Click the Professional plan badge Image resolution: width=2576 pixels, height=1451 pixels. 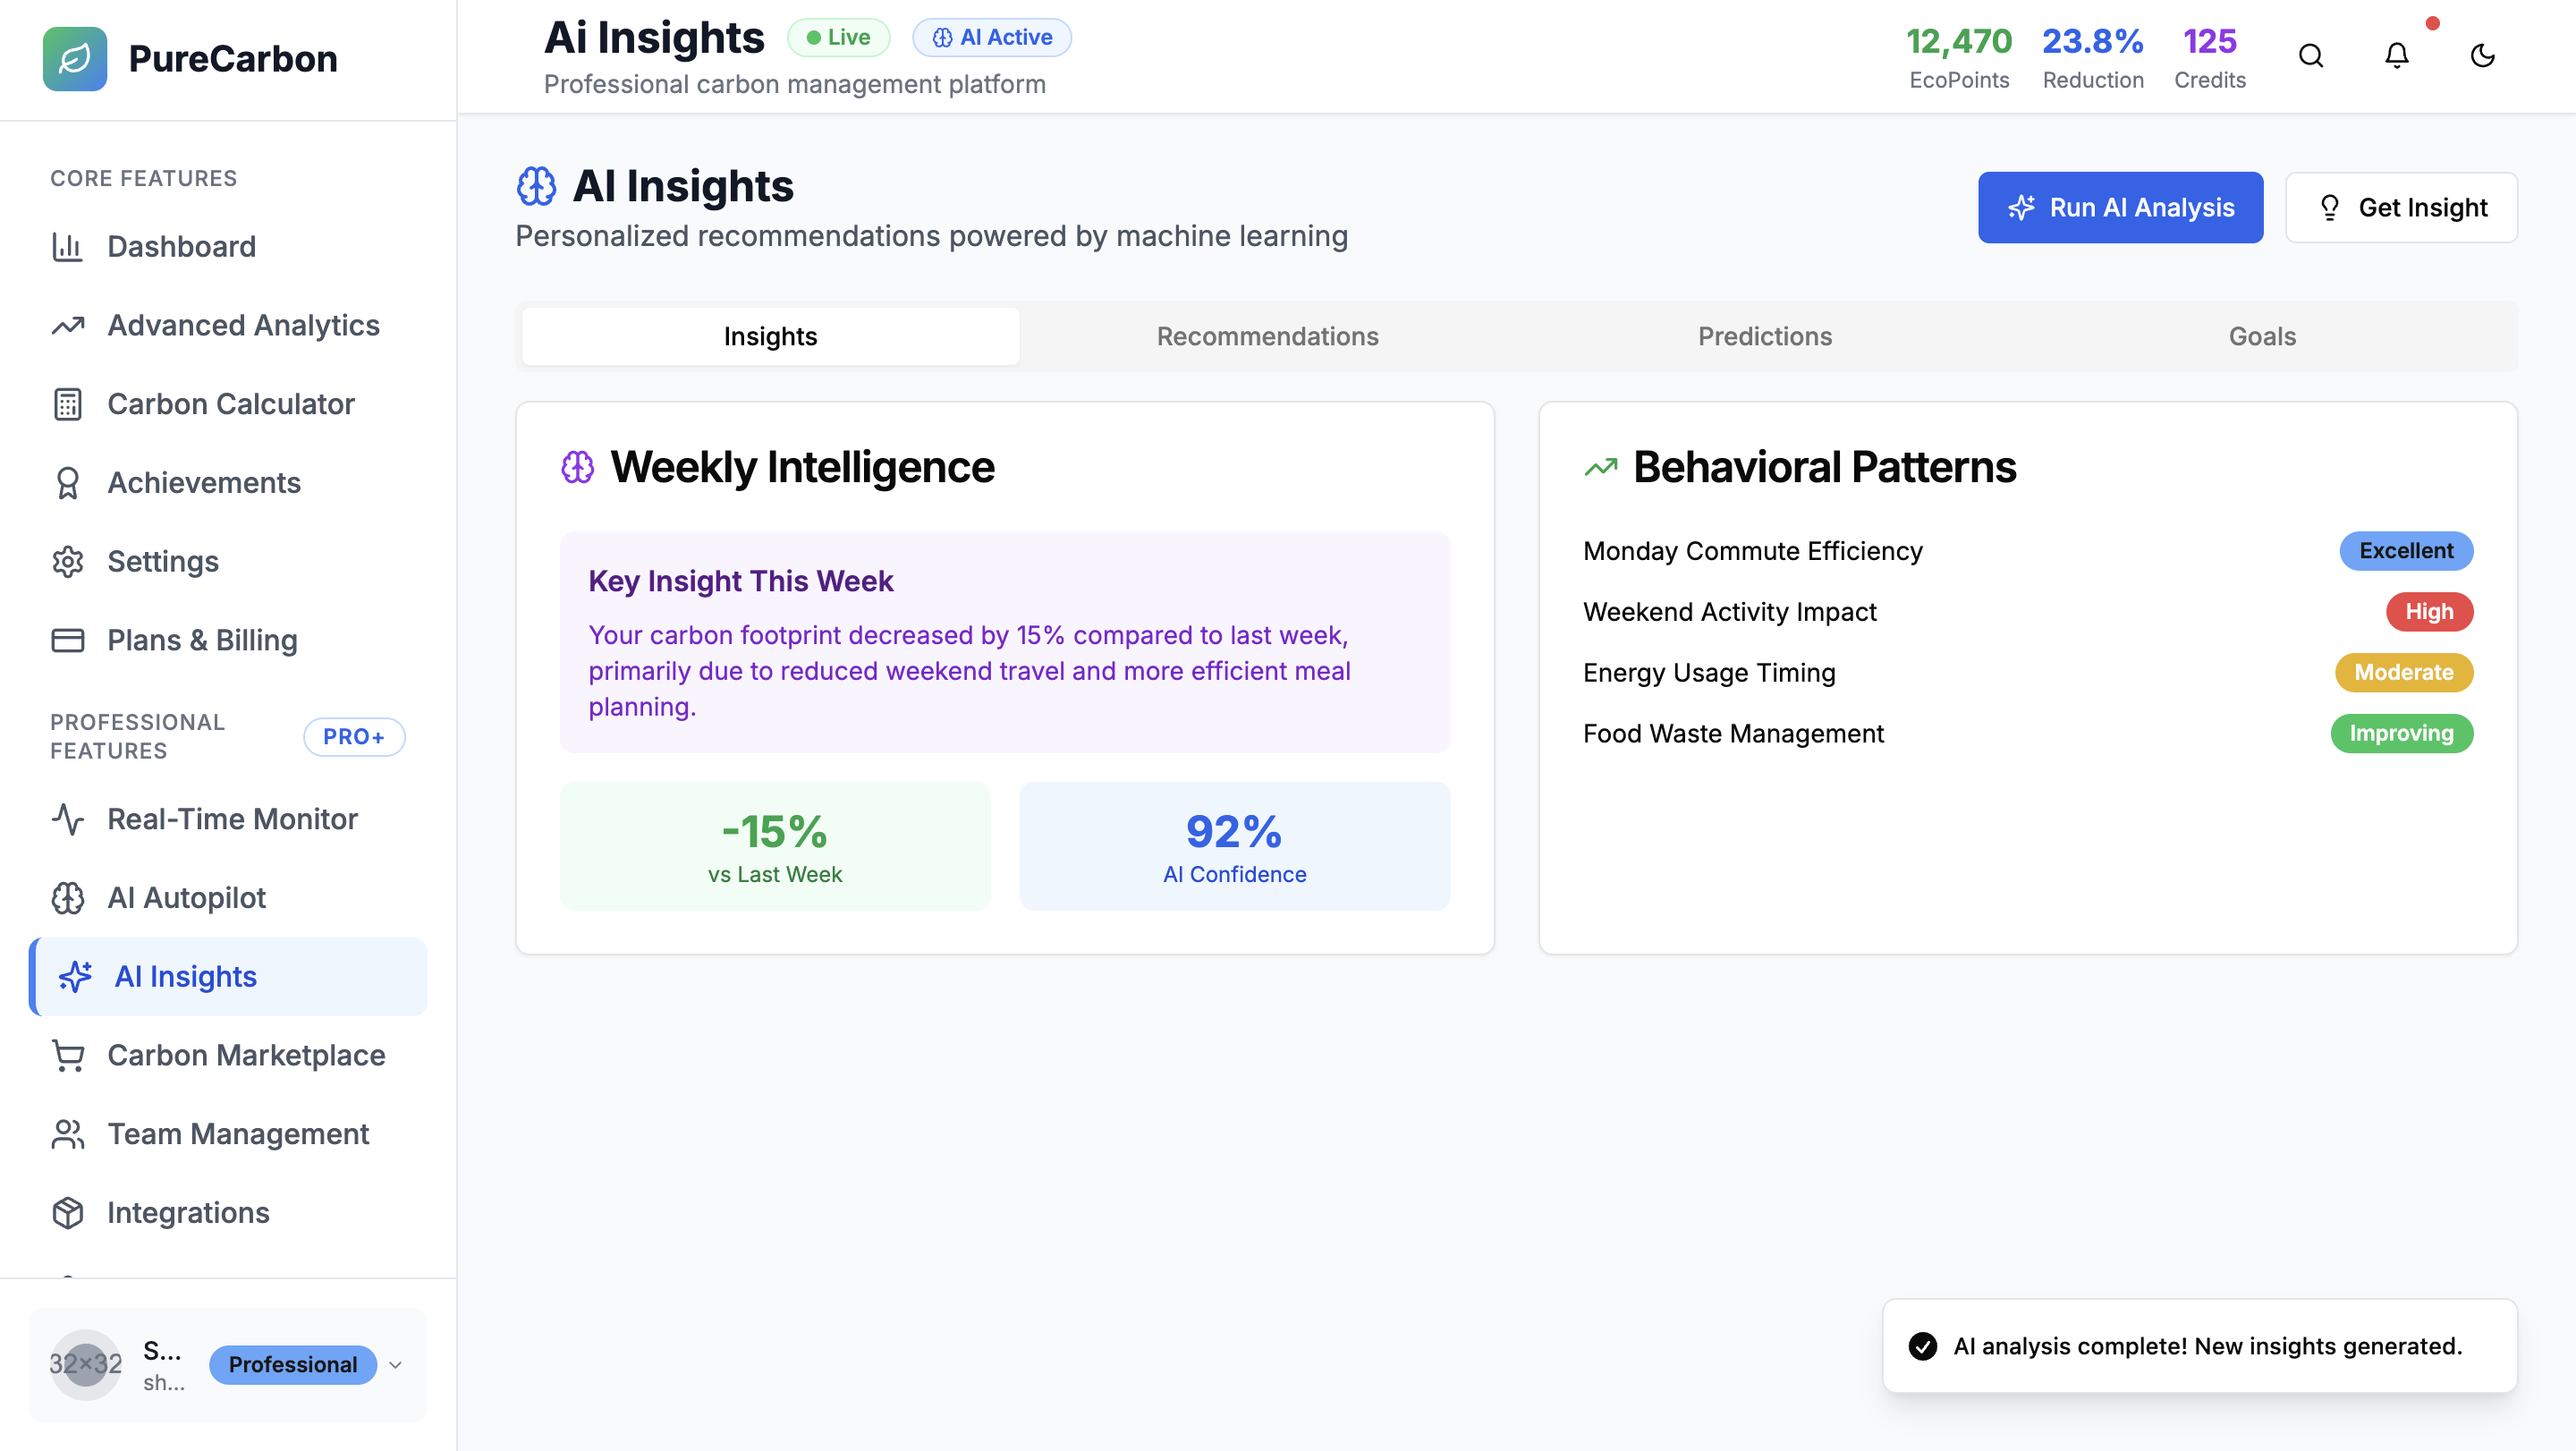pos(292,1365)
